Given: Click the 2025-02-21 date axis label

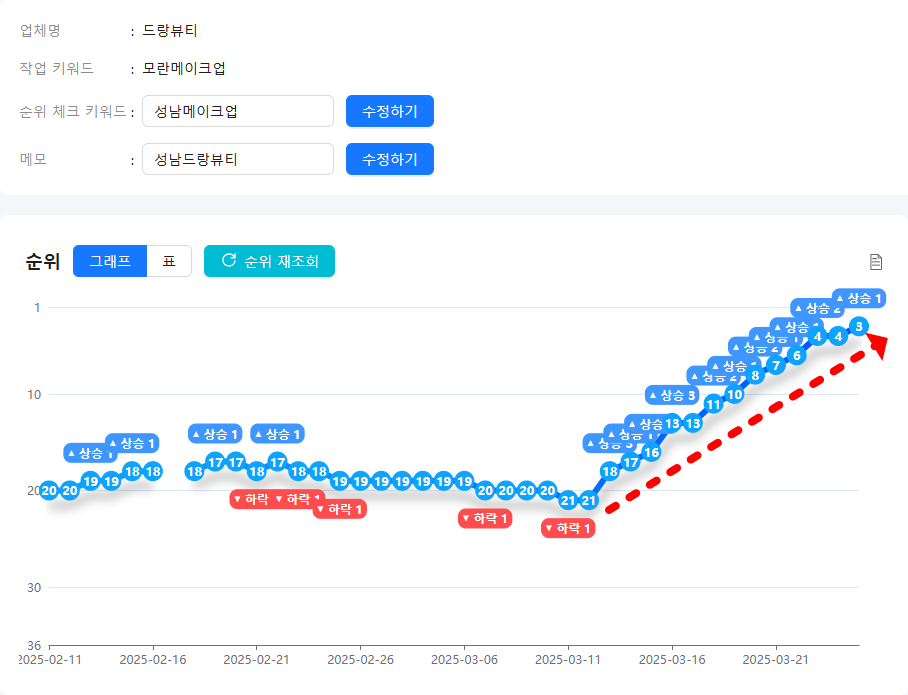Looking at the screenshot, I should 257,660.
